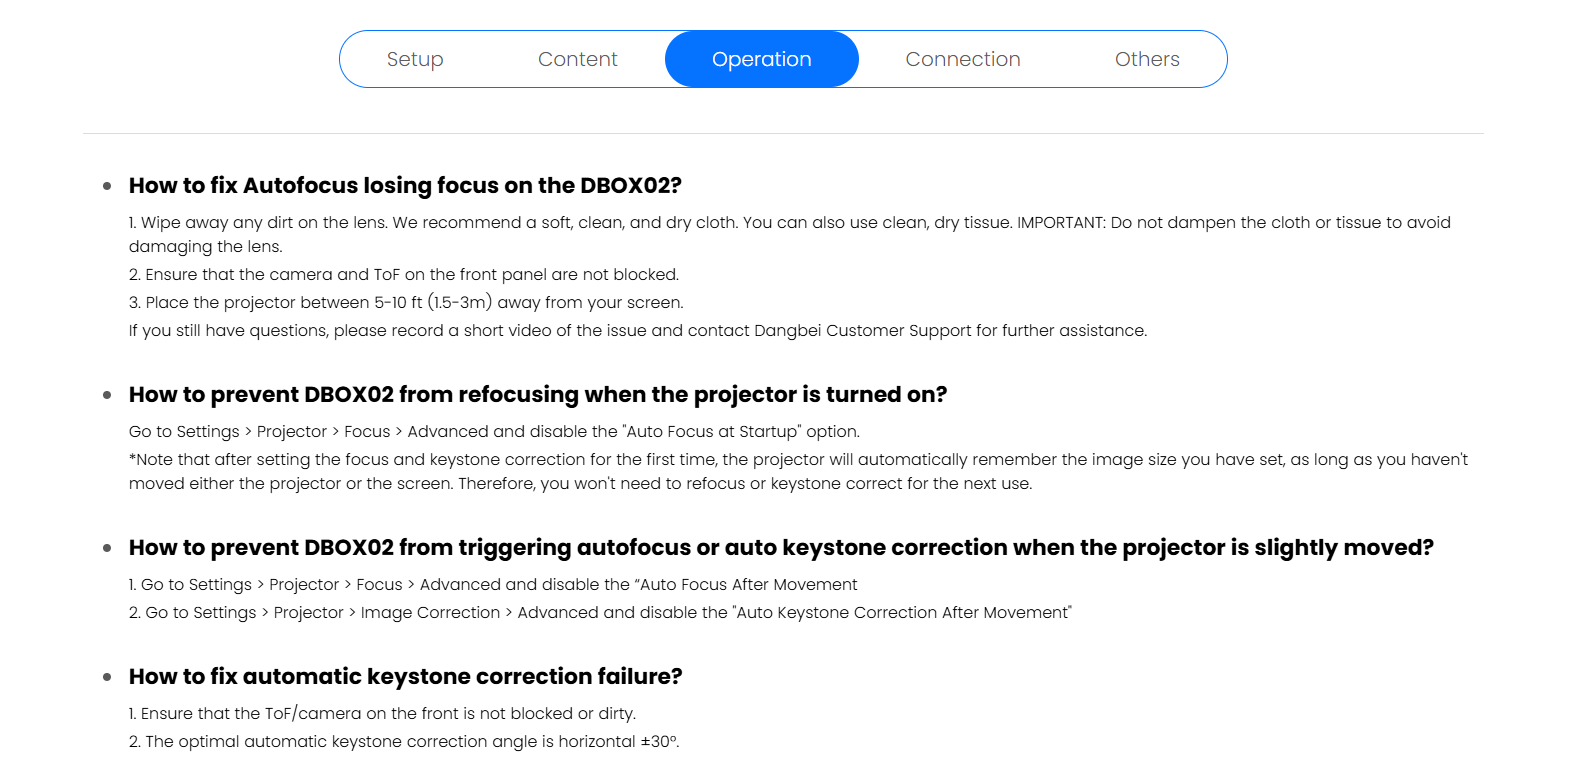Click heading about refocusing when turned on
This screenshot has width=1592, height=758.
tap(538, 395)
